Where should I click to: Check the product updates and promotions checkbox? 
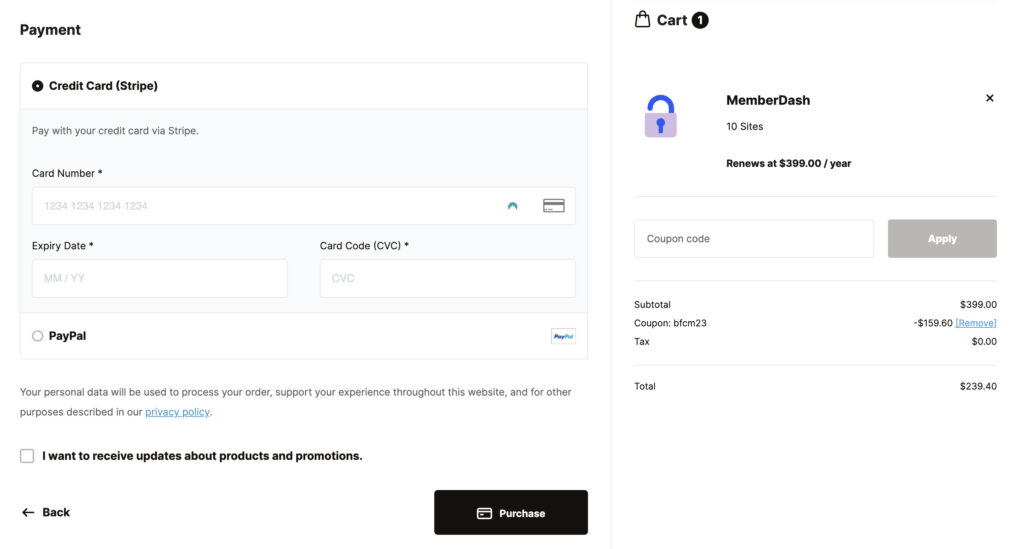(27, 456)
